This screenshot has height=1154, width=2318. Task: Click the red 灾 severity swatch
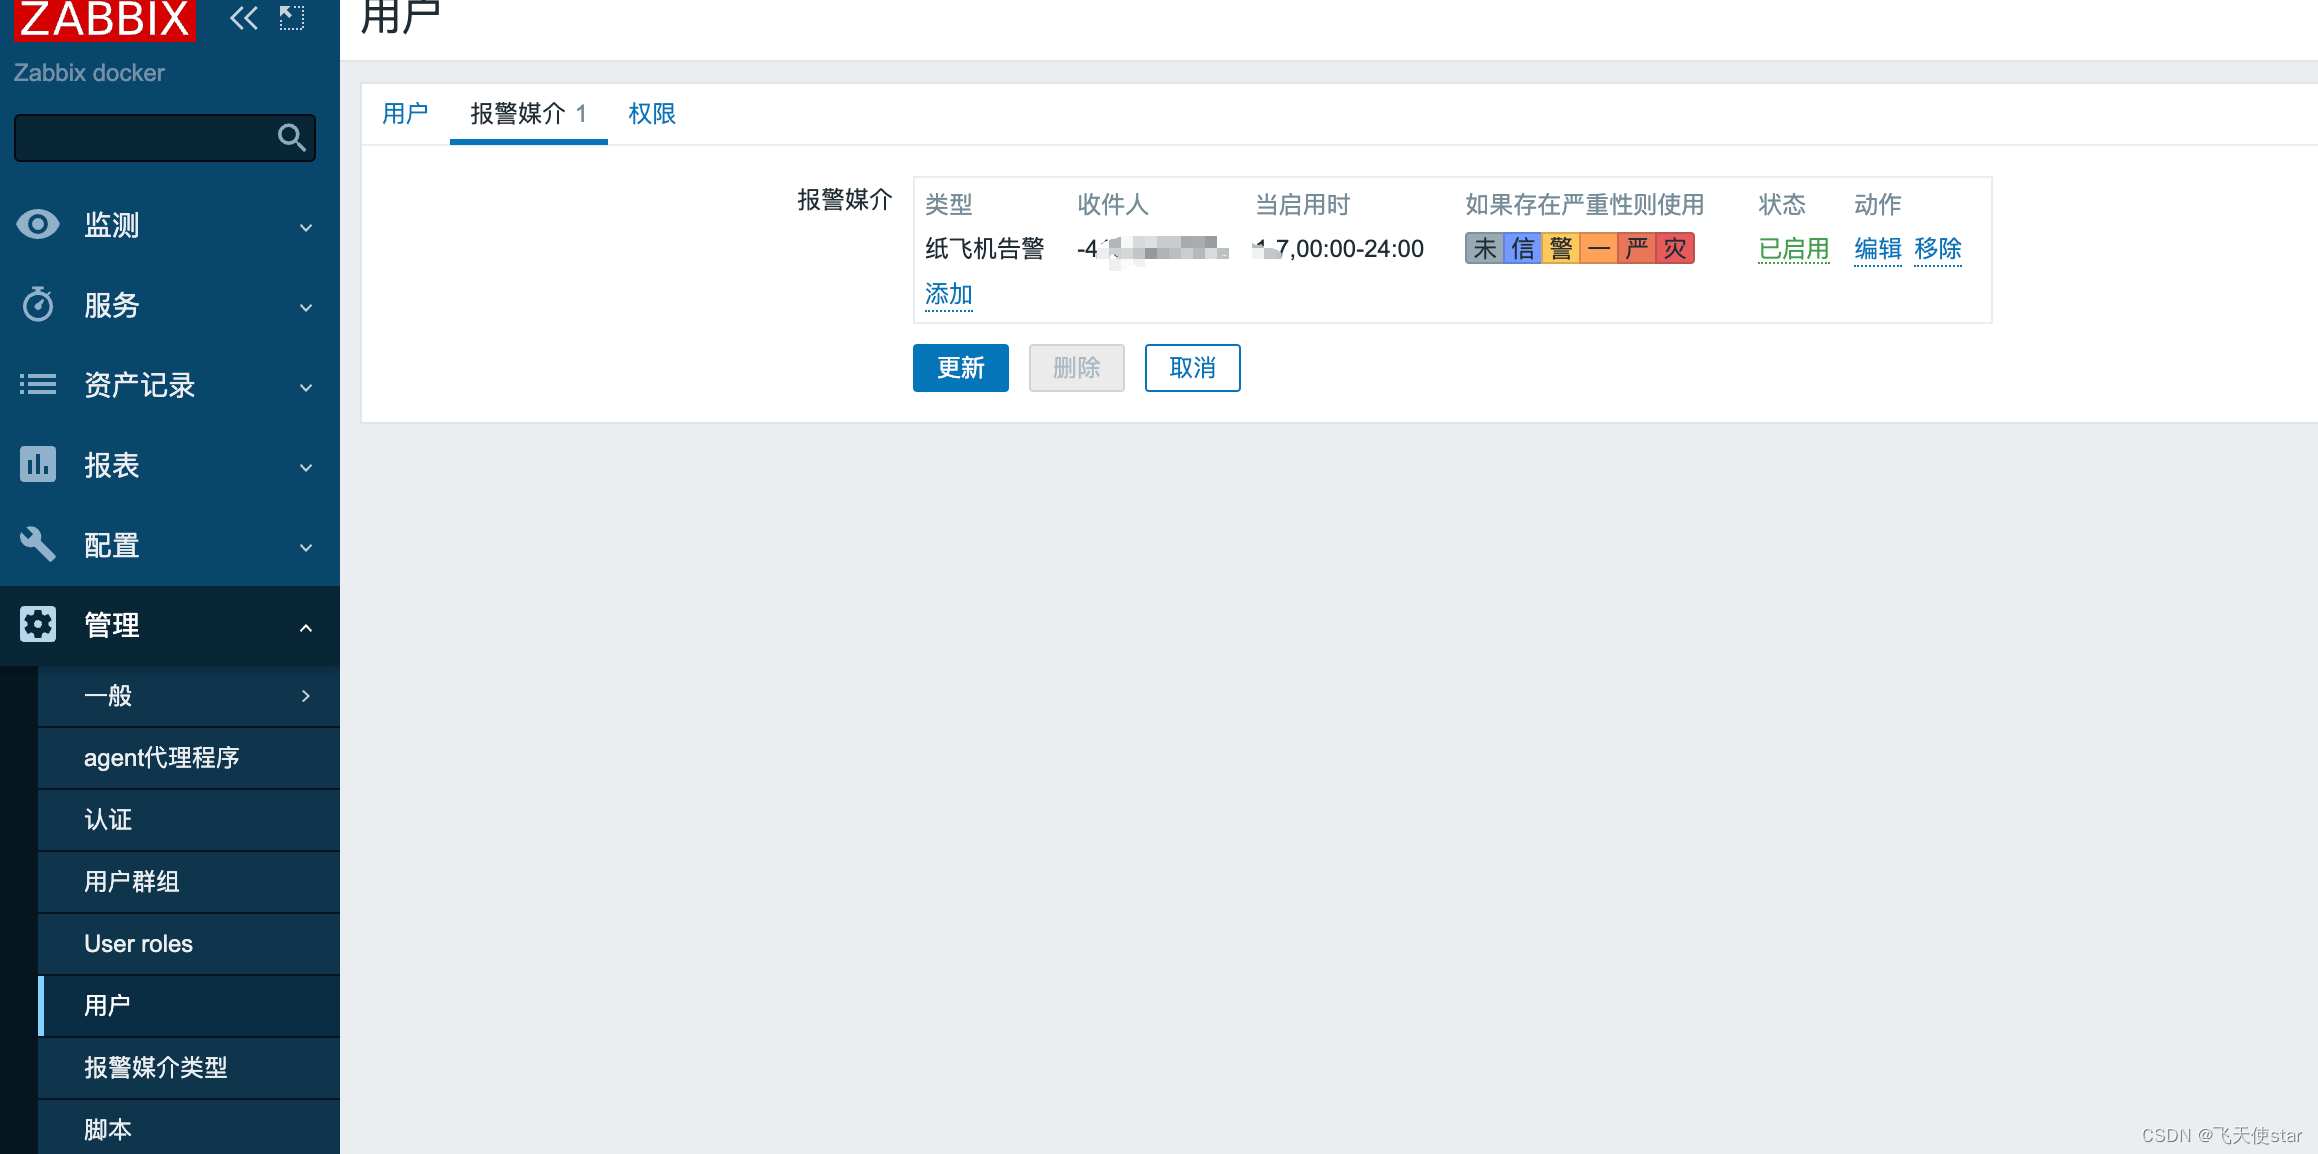[x=1675, y=249]
